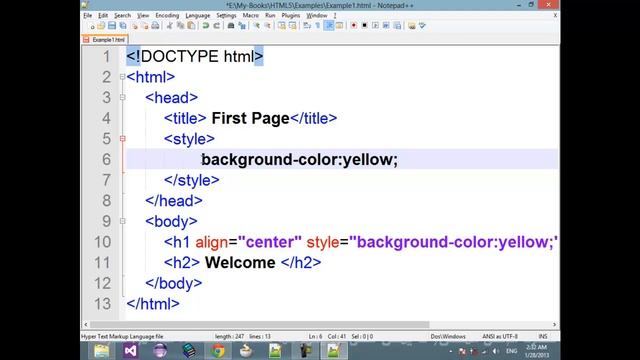Open Google Chrome from the taskbar
Screen dimensions: 640x360
(218, 351)
